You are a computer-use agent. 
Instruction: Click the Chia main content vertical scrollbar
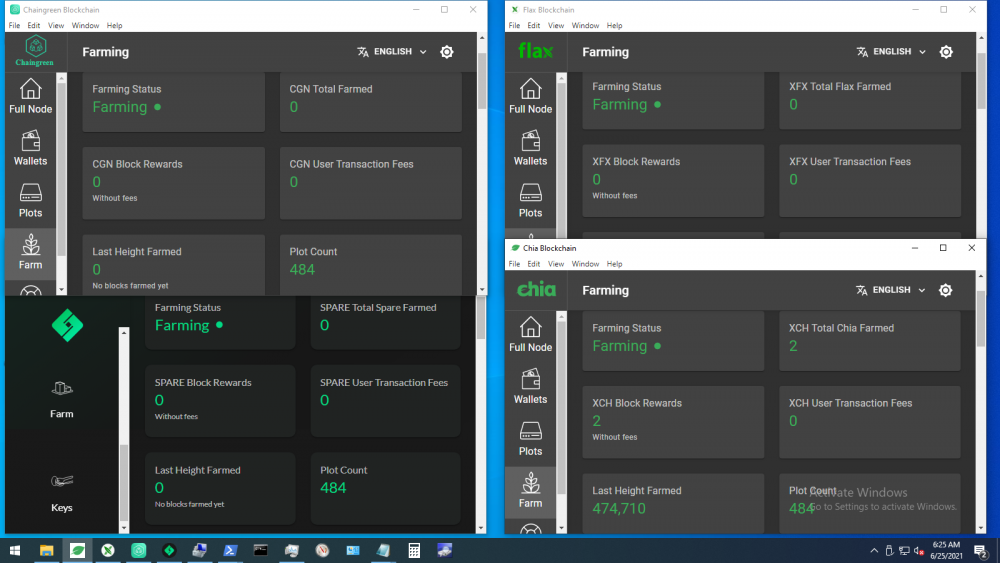click(x=981, y=402)
